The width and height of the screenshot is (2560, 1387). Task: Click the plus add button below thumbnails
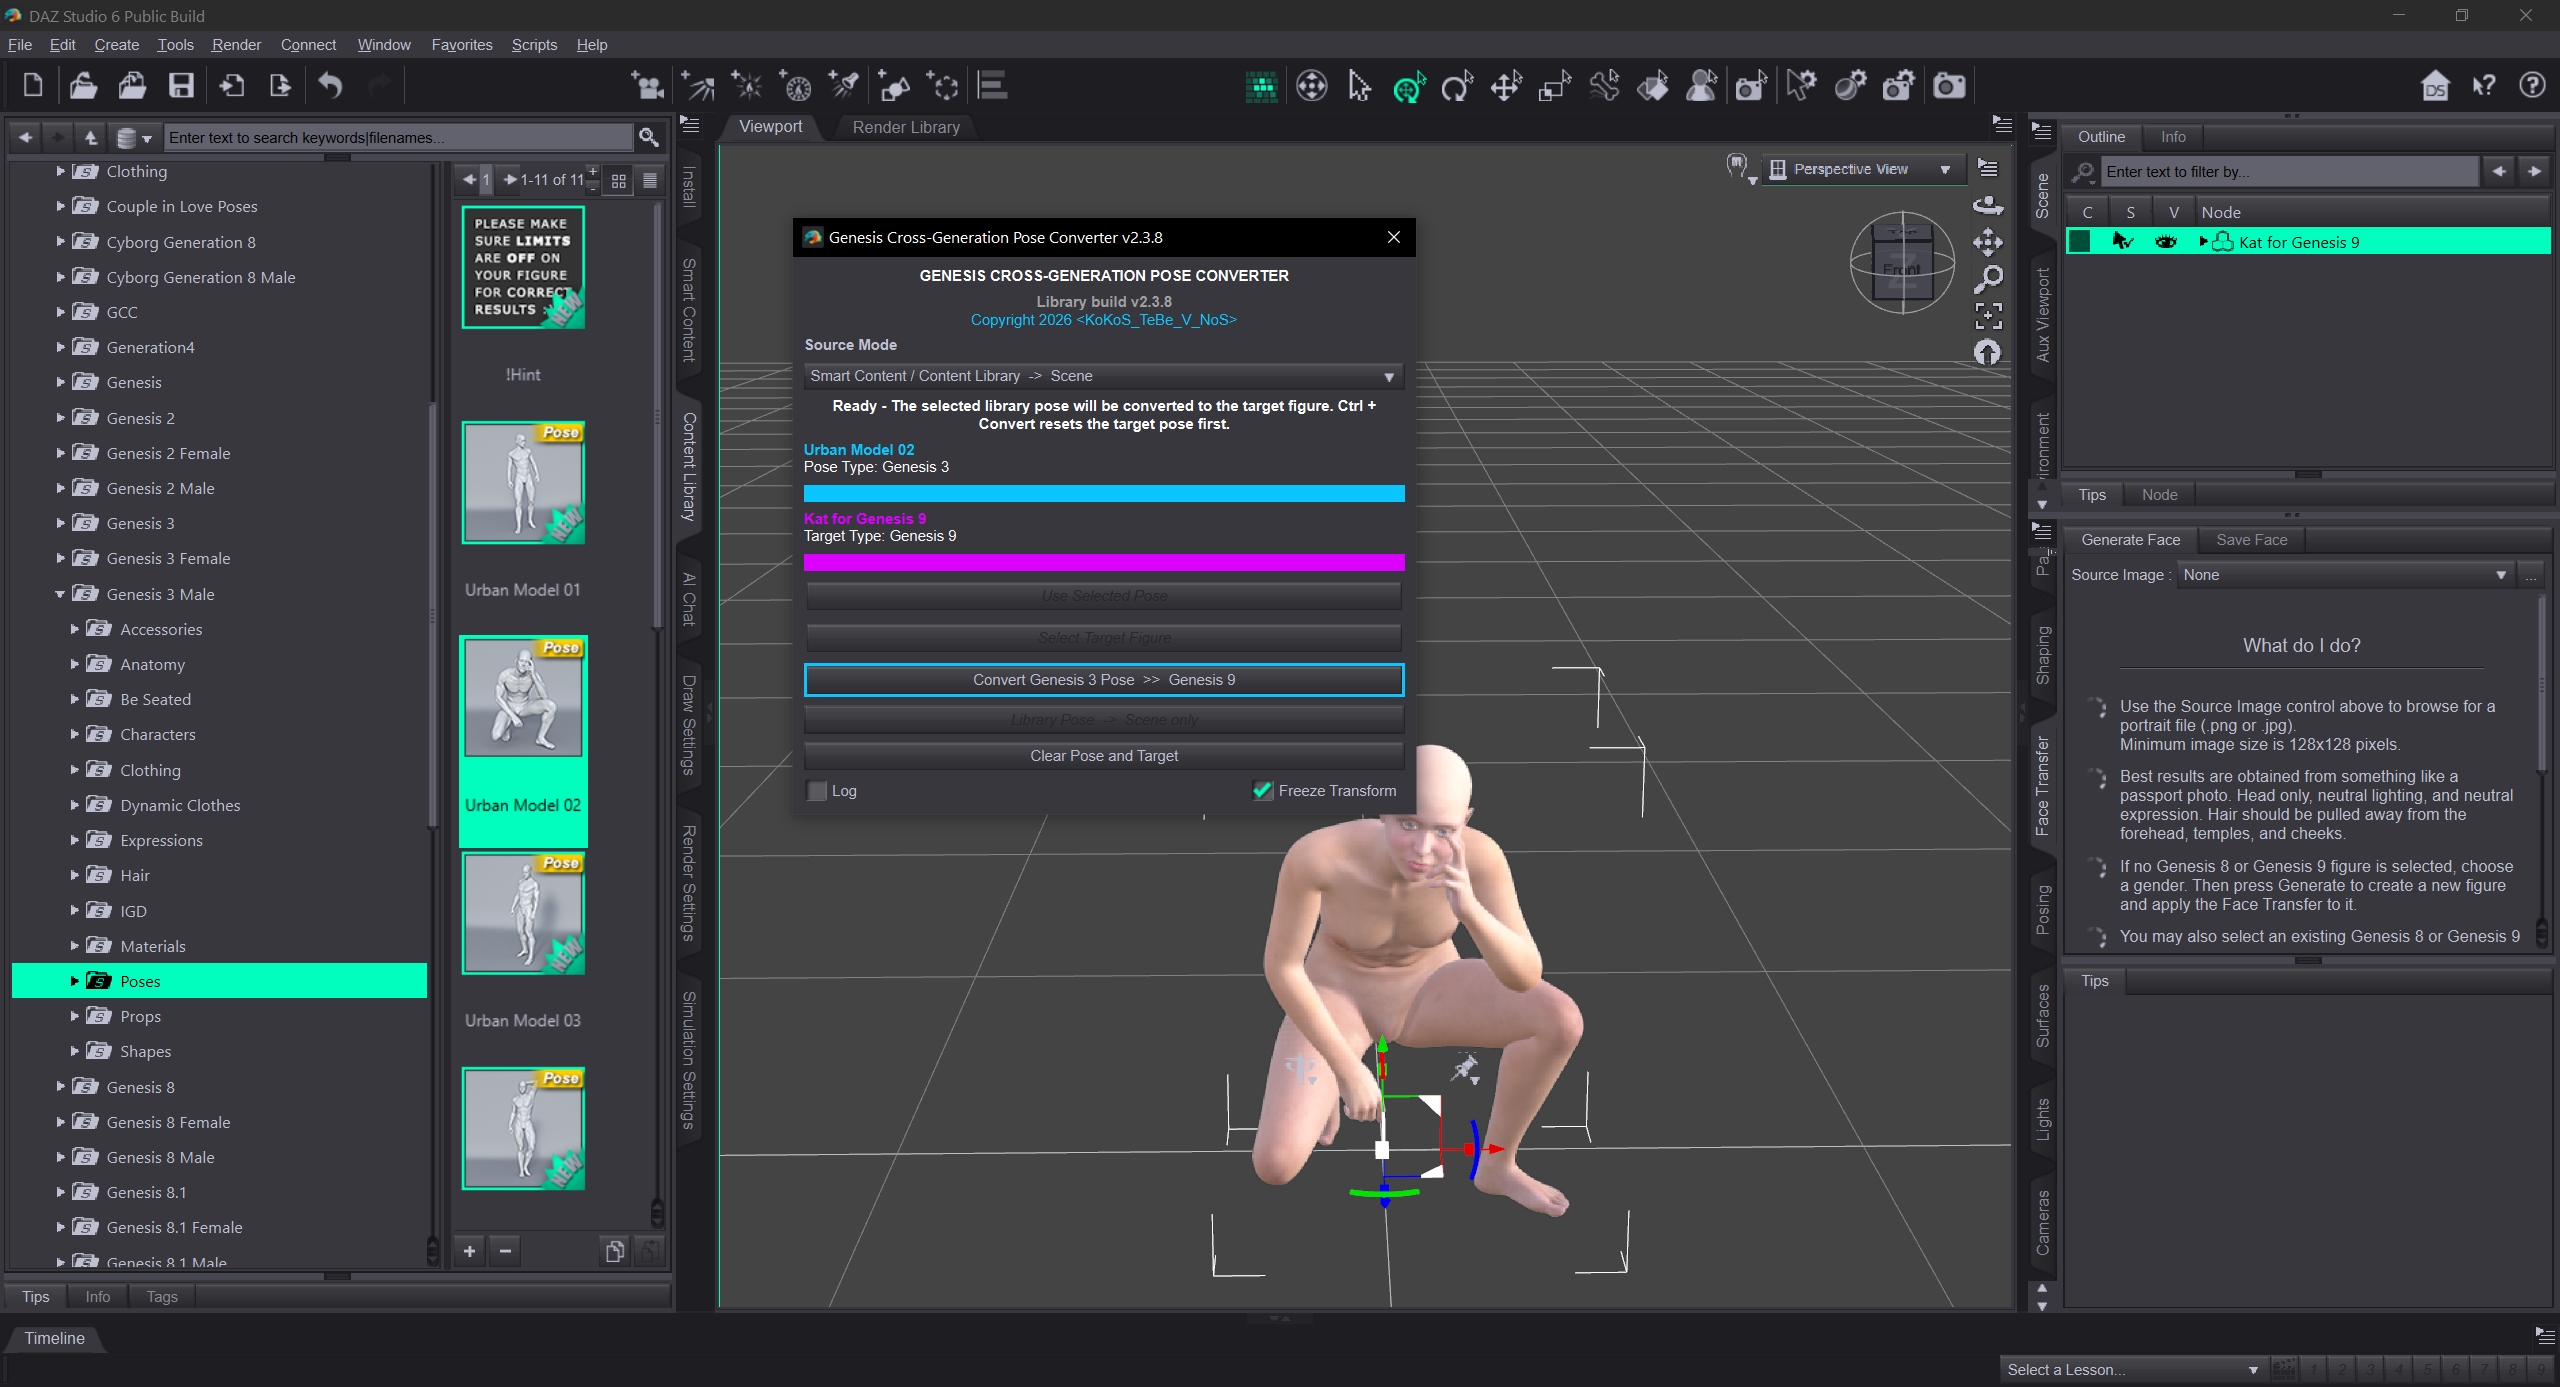470,1251
